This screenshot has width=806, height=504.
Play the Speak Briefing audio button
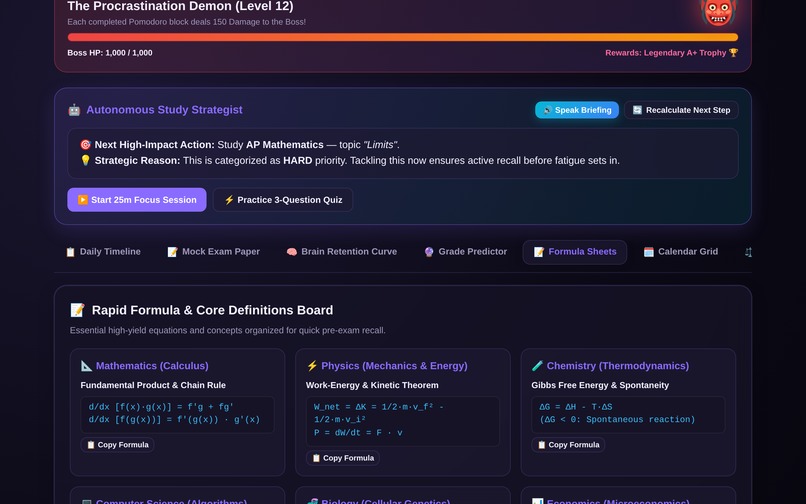577,110
